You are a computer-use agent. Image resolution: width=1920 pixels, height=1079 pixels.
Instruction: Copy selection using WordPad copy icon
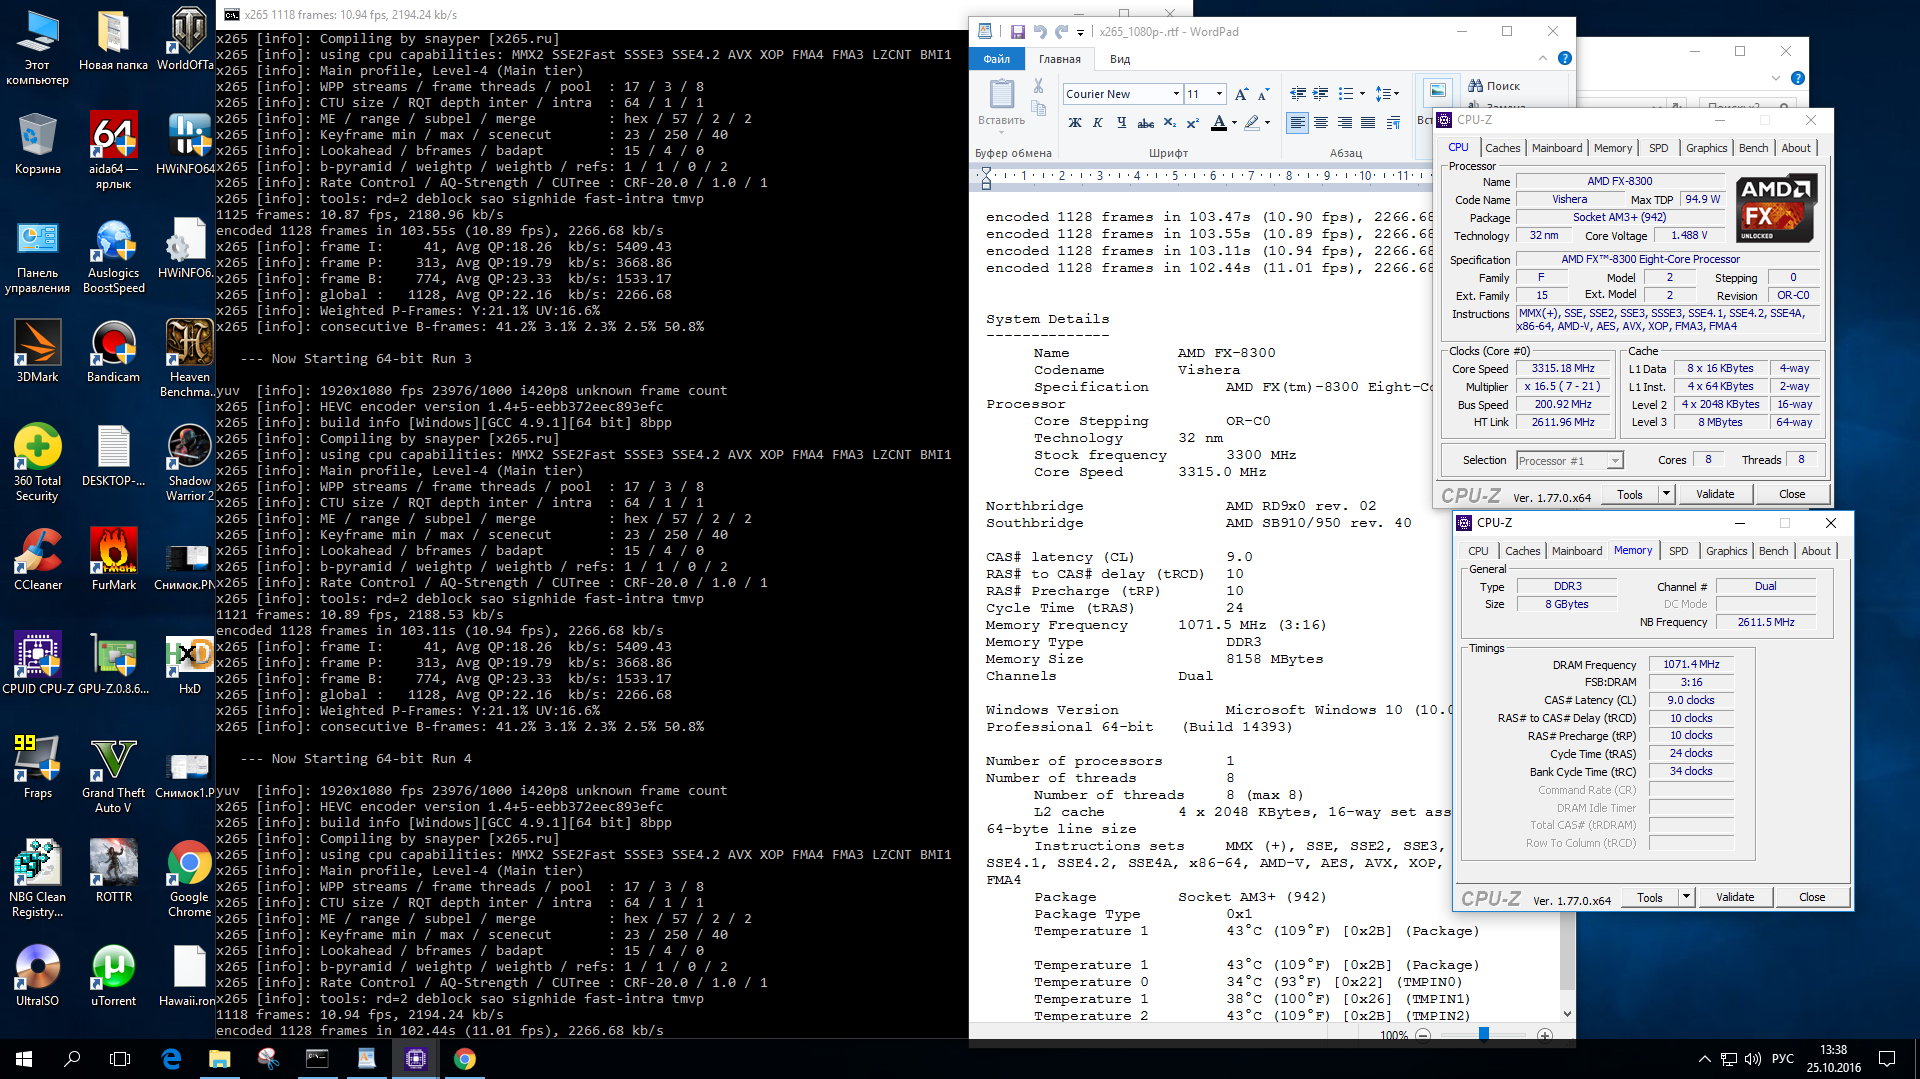coord(1039,108)
